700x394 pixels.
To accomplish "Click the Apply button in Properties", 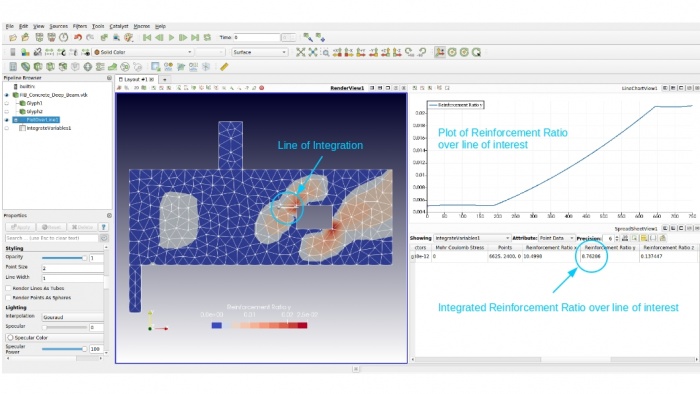I will coord(20,227).
